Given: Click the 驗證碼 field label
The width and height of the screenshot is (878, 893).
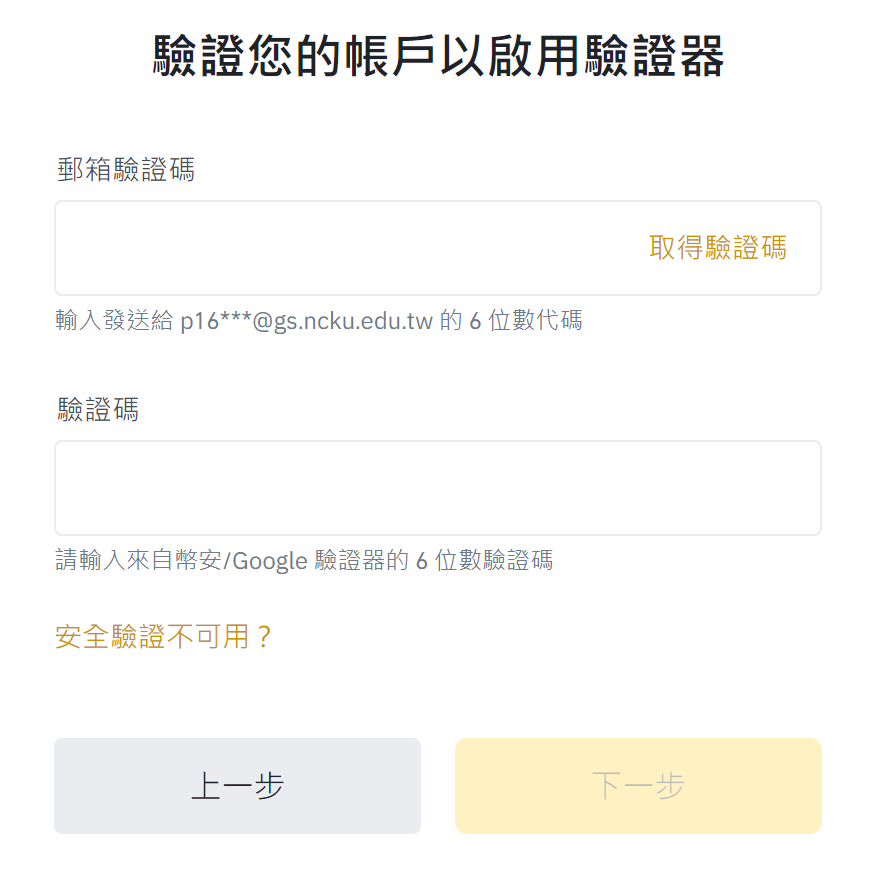Looking at the screenshot, I should click(x=98, y=409).
